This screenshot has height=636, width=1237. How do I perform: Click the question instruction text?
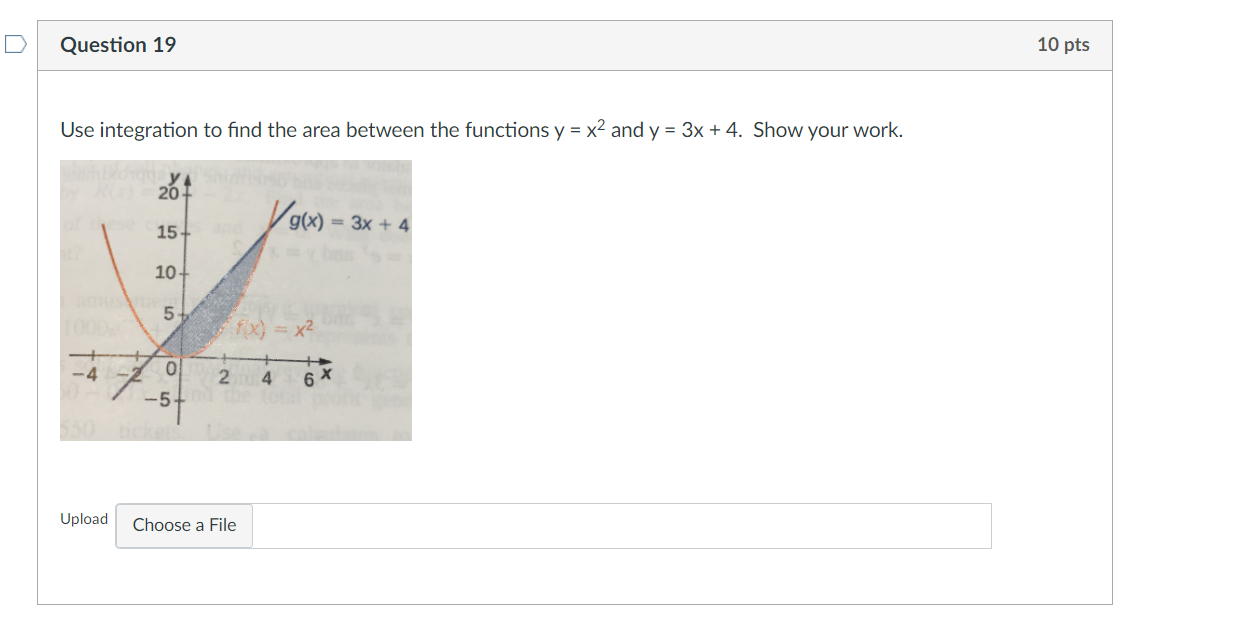(480, 129)
